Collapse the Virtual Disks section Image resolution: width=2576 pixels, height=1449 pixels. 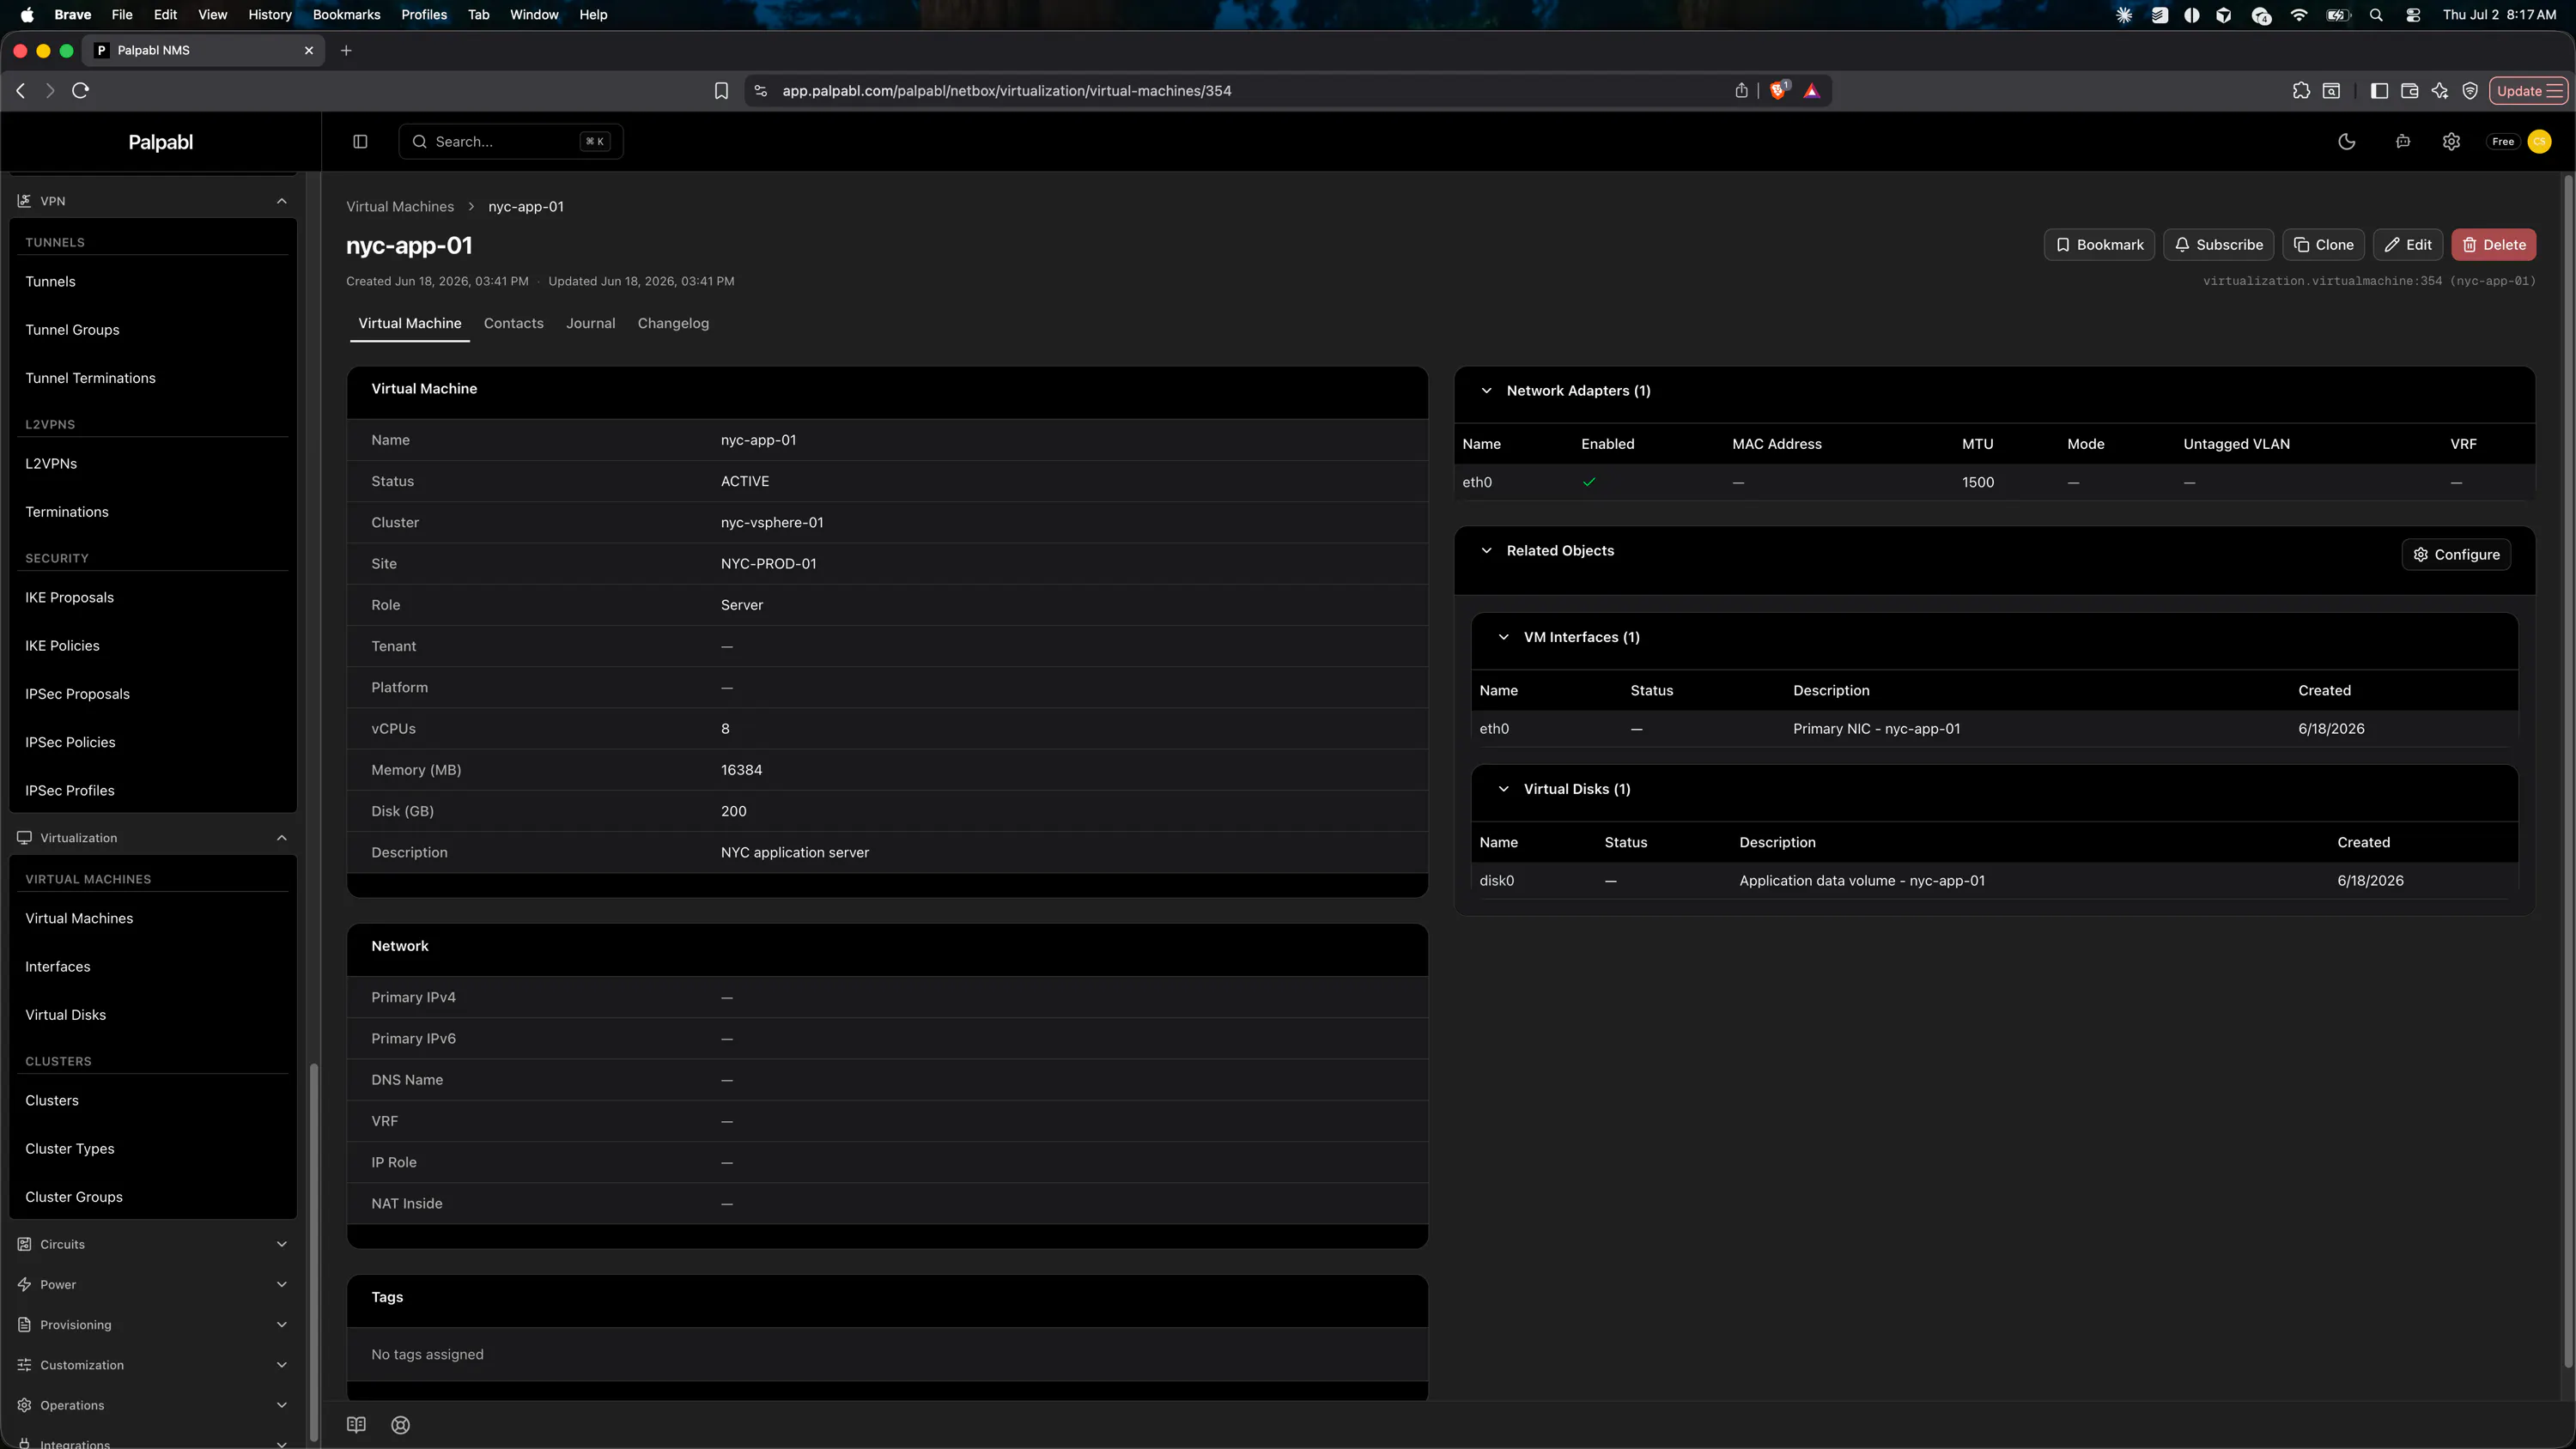(1503, 789)
